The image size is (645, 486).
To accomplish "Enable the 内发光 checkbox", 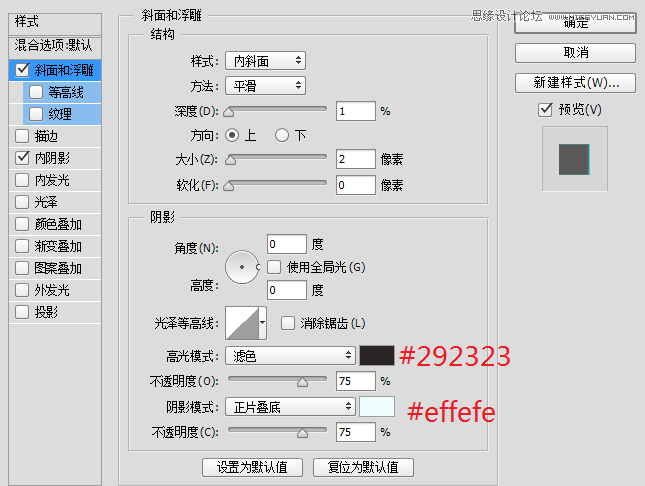I will pos(22,180).
